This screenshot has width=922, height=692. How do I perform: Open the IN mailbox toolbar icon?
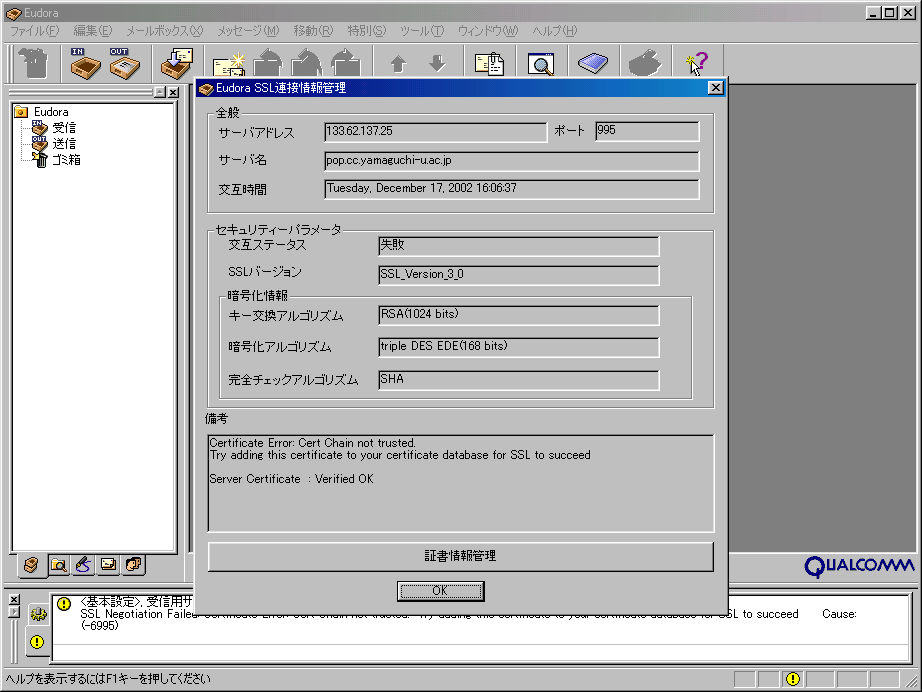pyautogui.click(x=85, y=63)
